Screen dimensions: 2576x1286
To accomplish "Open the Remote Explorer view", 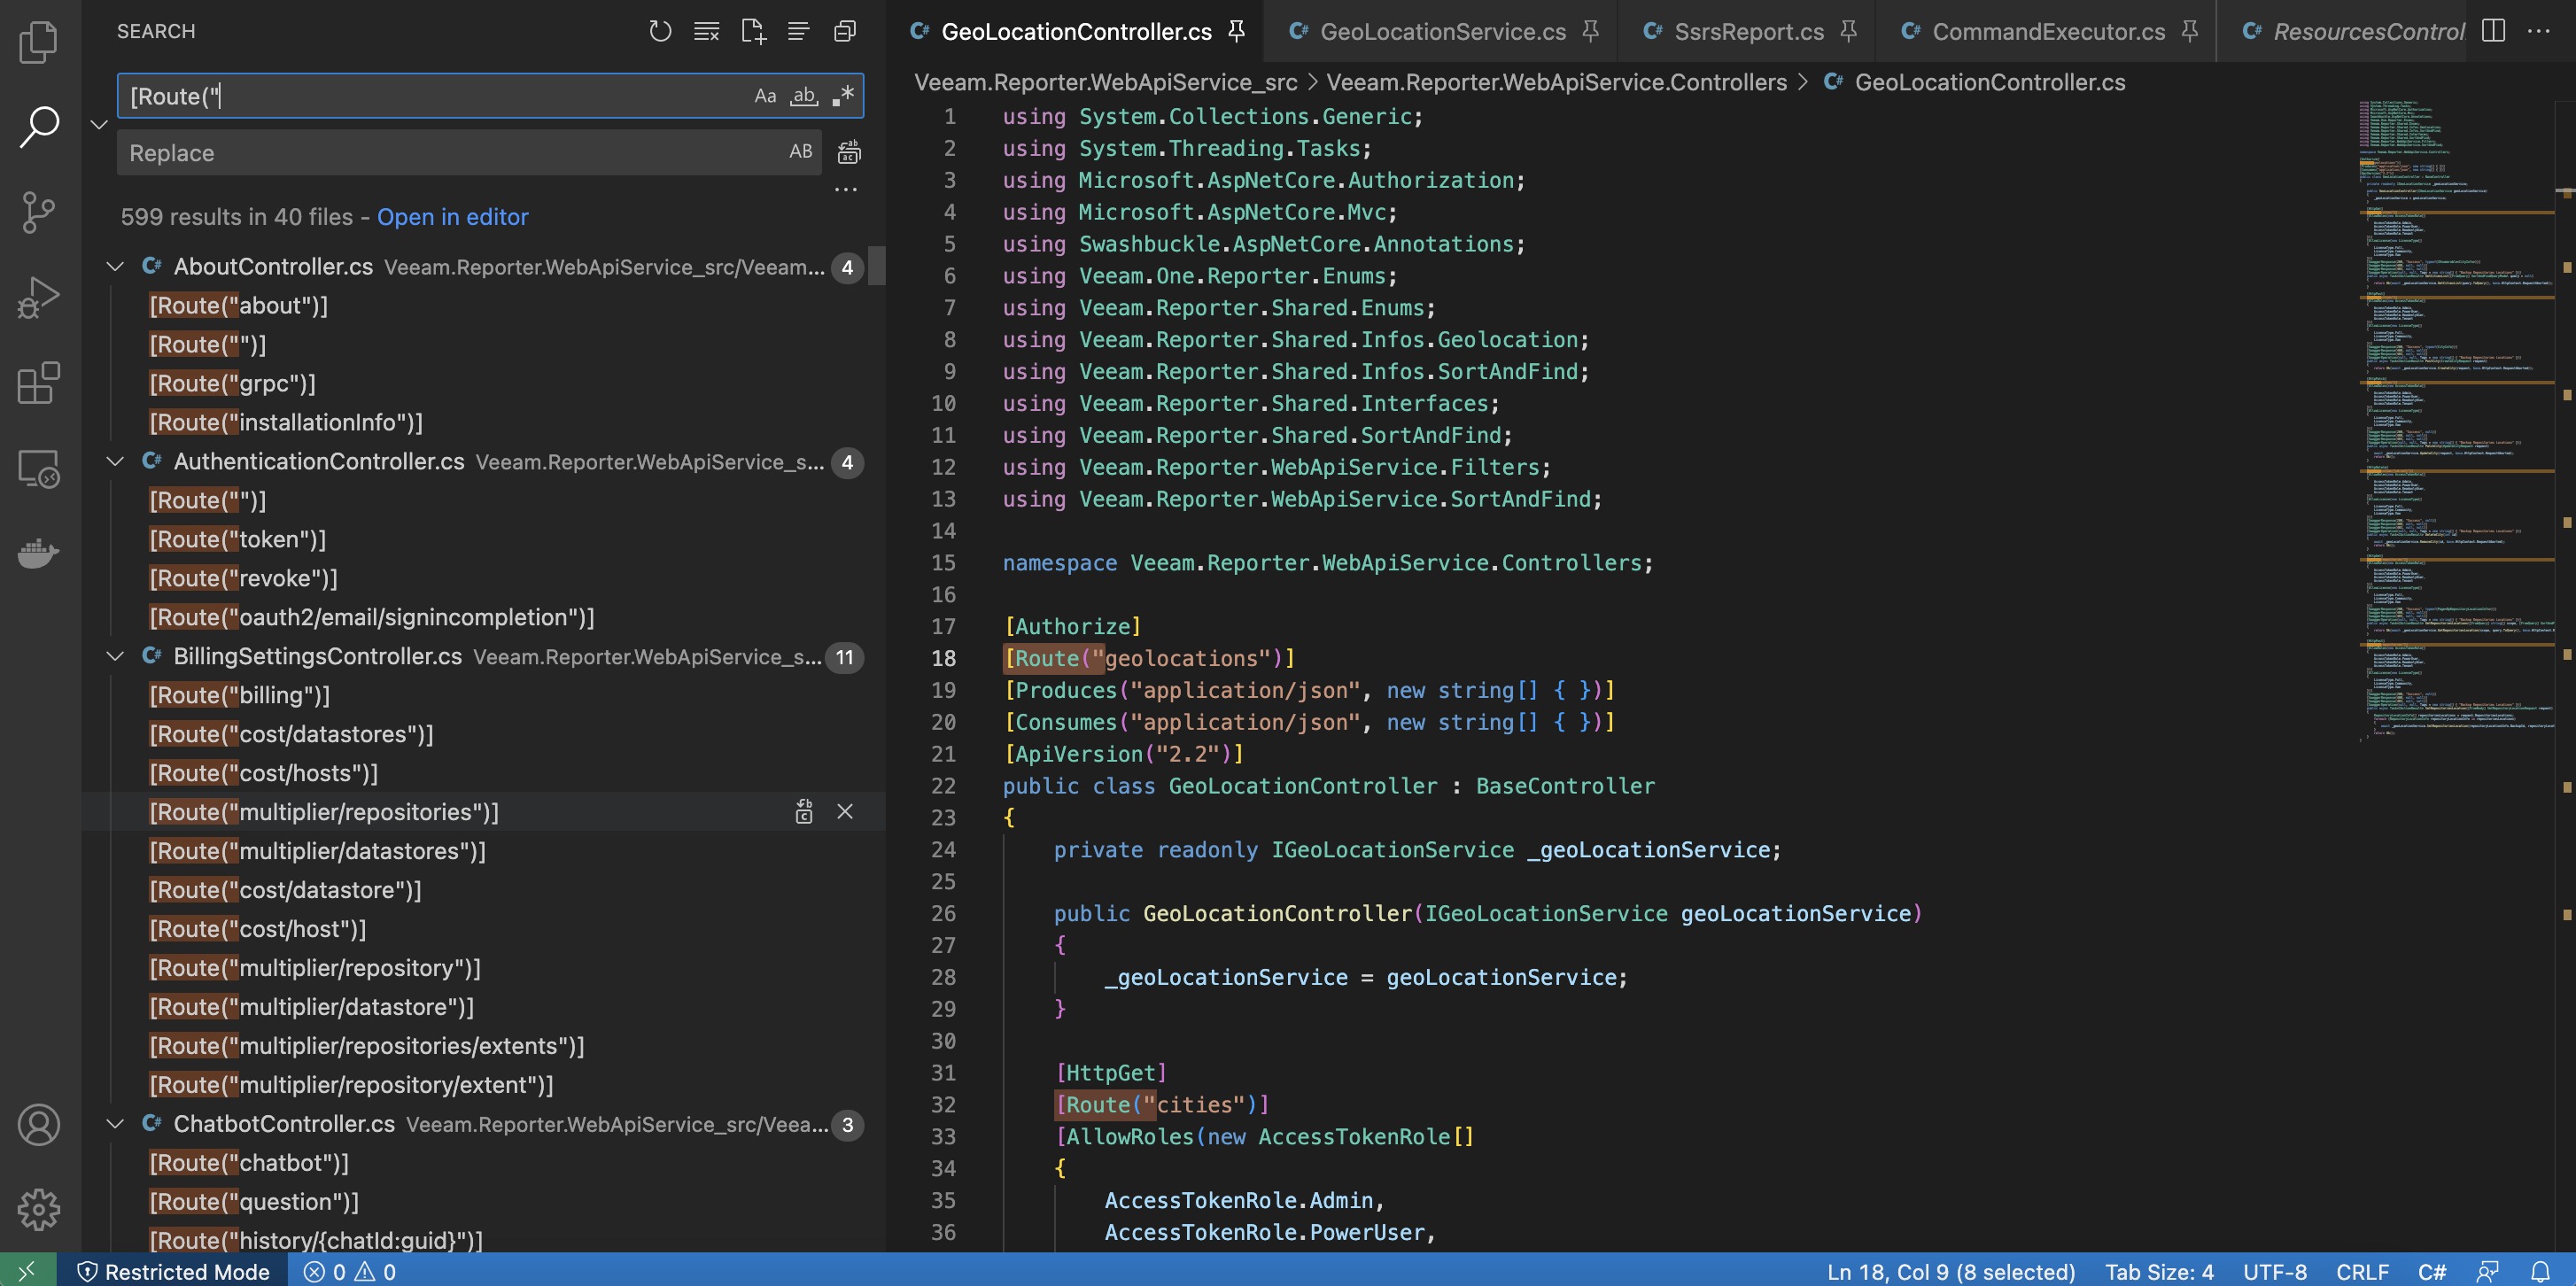I will coord(39,468).
